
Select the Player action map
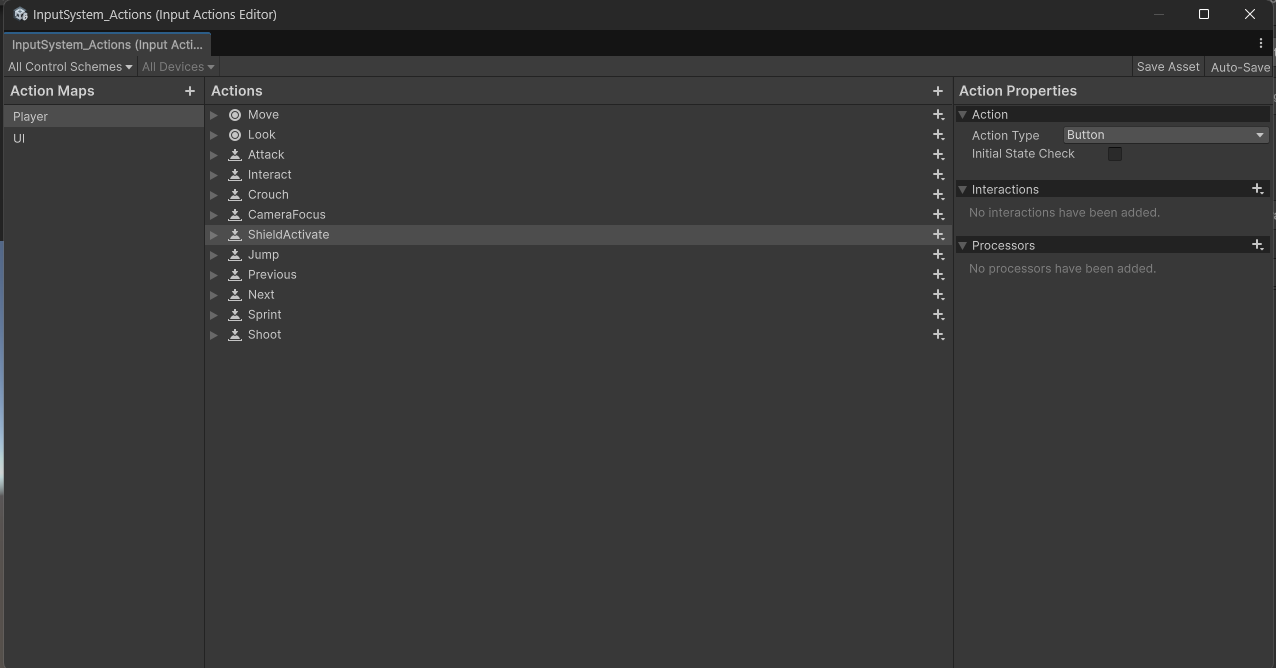[103, 117]
